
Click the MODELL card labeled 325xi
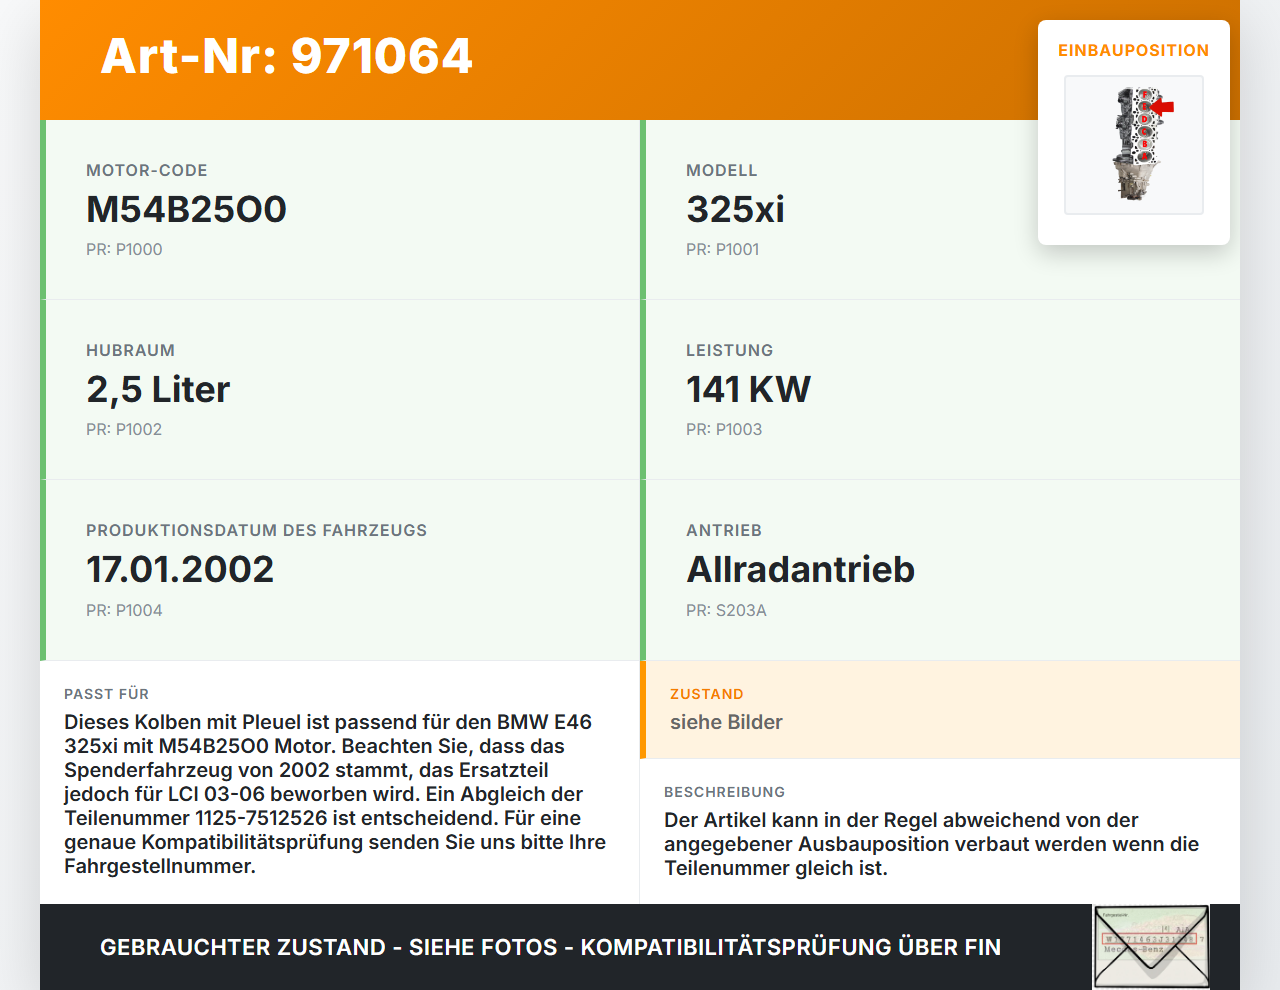click(735, 210)
